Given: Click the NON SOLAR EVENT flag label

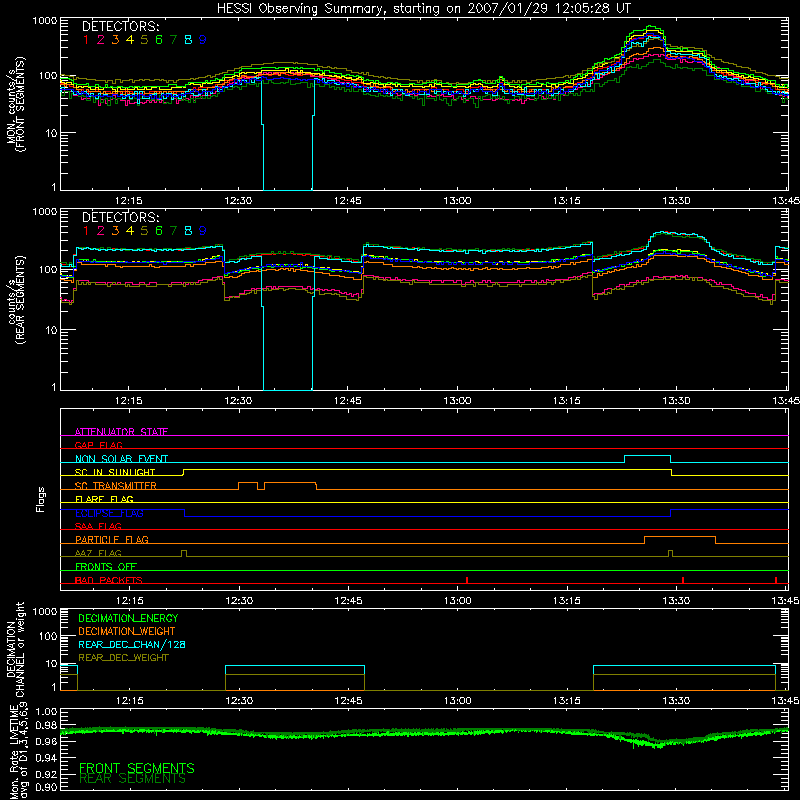Looking at the screenshot, I should tap(121, 459).
